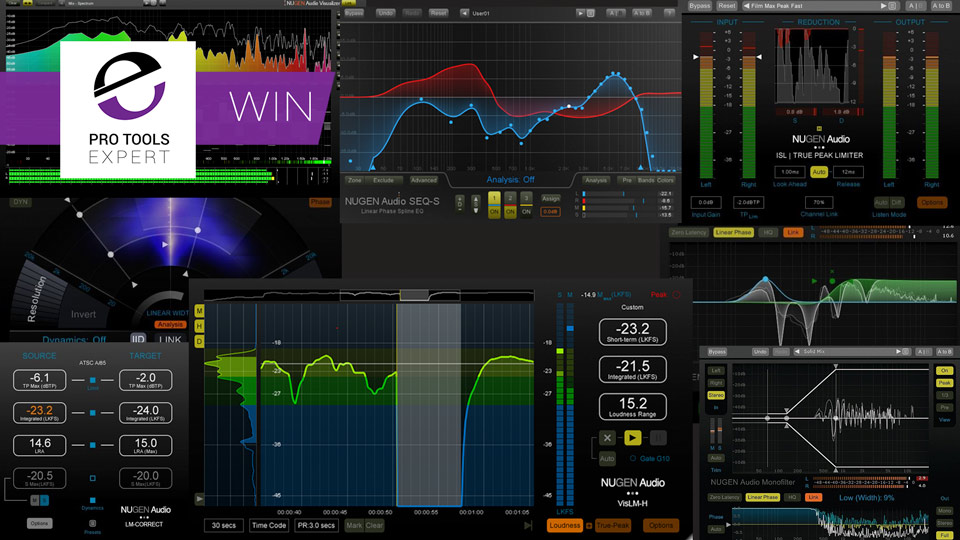
Task: Toggle the ON switch under band 2 in SEQ-S
Action: [510, 212]
